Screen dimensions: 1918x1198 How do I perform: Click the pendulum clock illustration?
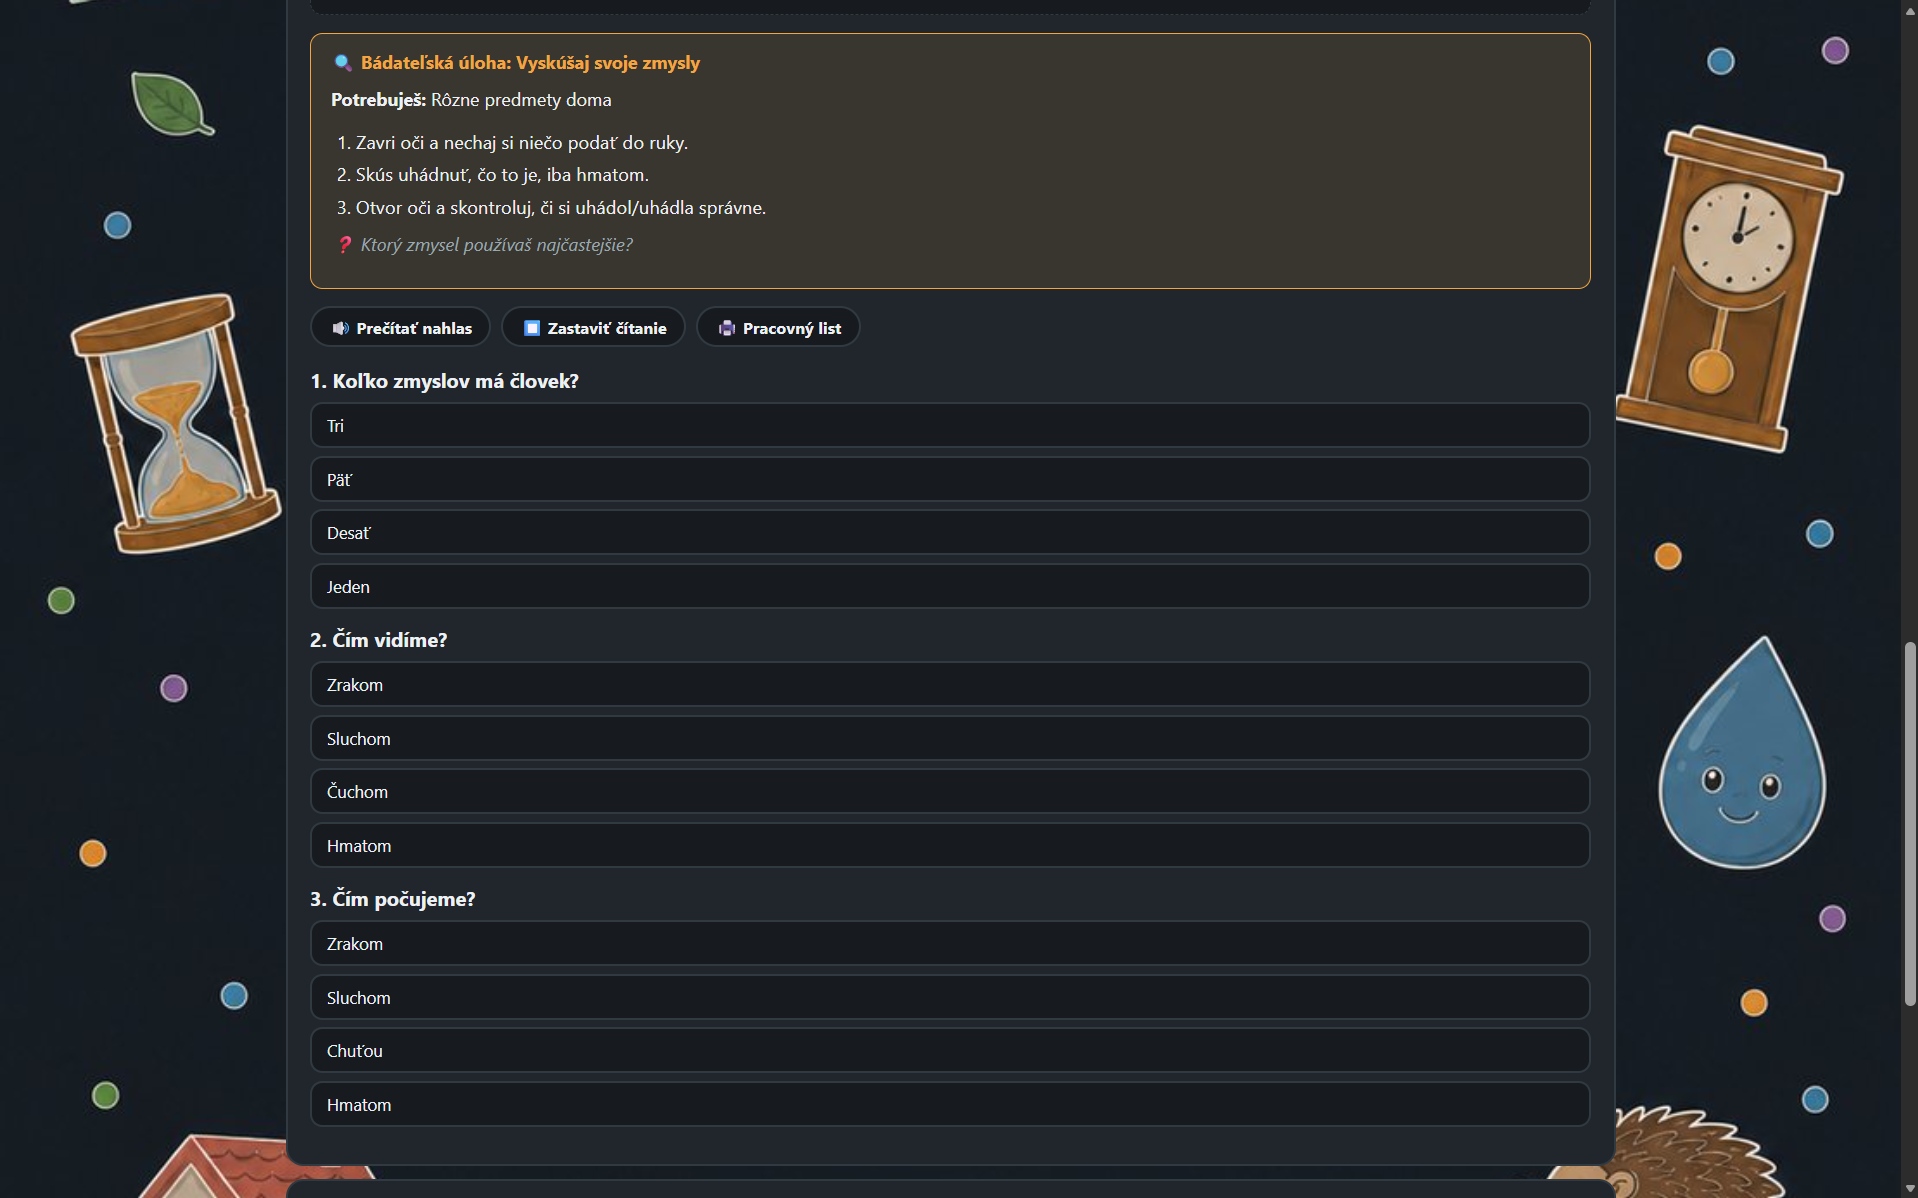tap(1730, 289)
